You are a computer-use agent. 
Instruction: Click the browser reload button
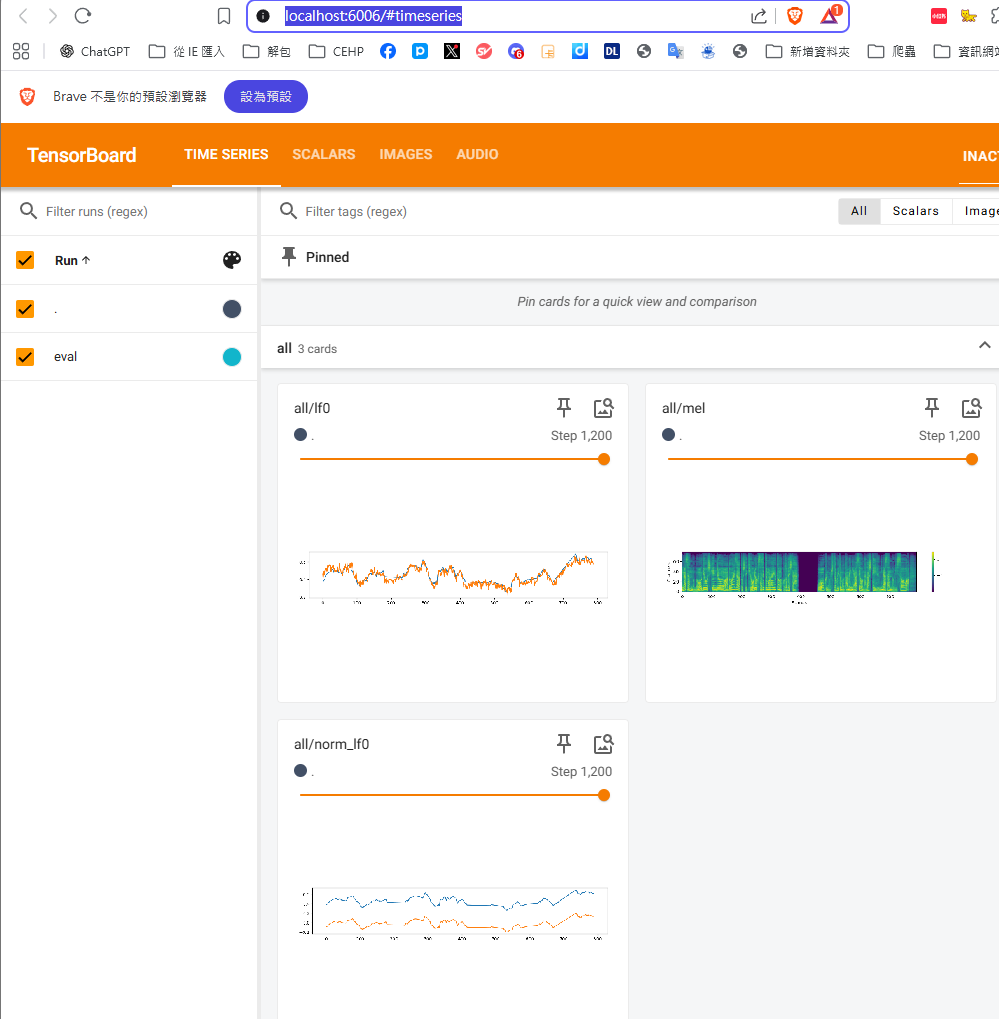pos(84,16)
